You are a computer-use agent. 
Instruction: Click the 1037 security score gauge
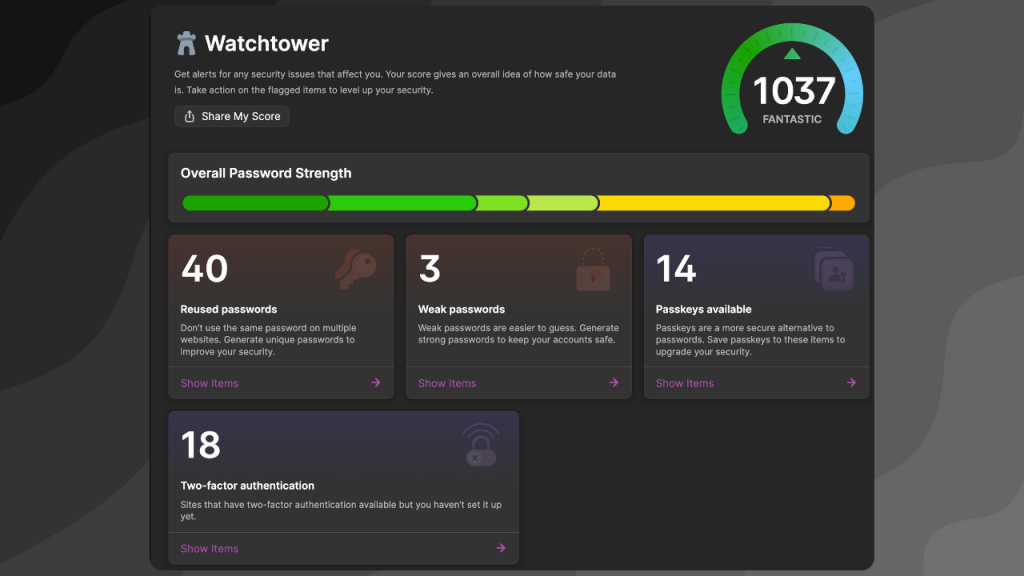coord(793,92)
